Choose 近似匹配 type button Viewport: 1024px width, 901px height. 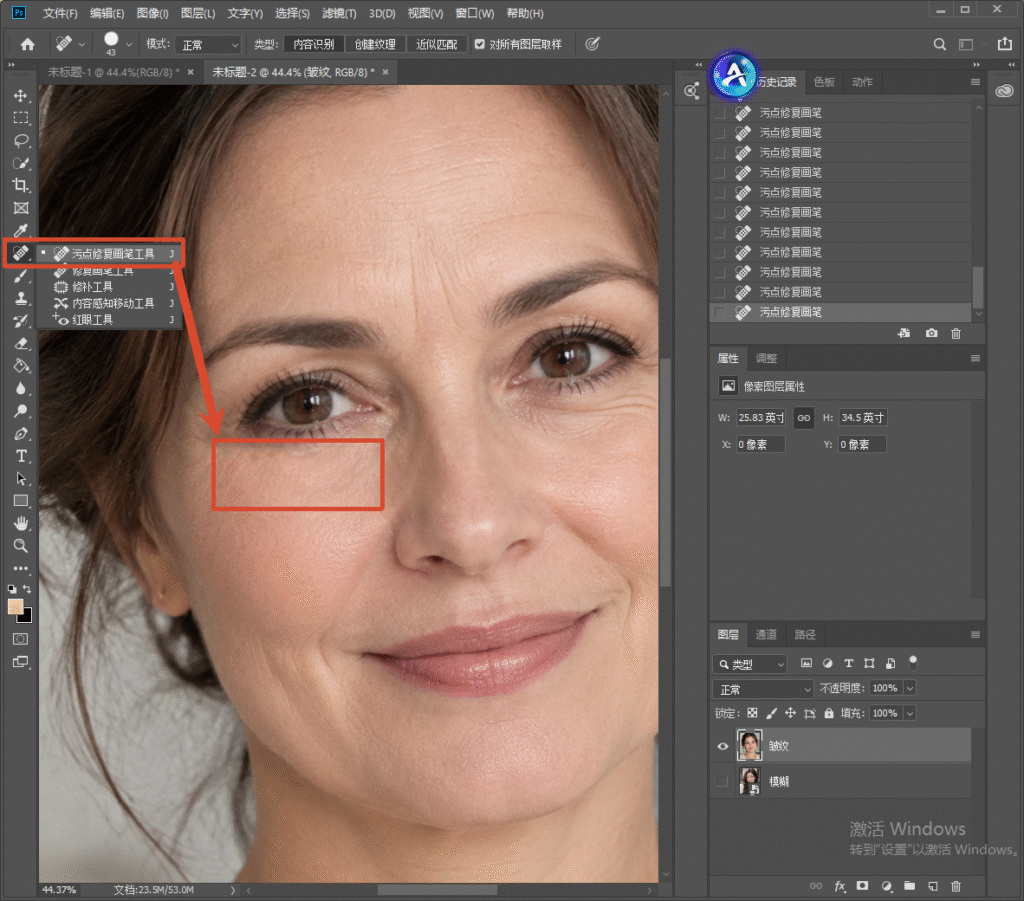[x=437, y=44]
